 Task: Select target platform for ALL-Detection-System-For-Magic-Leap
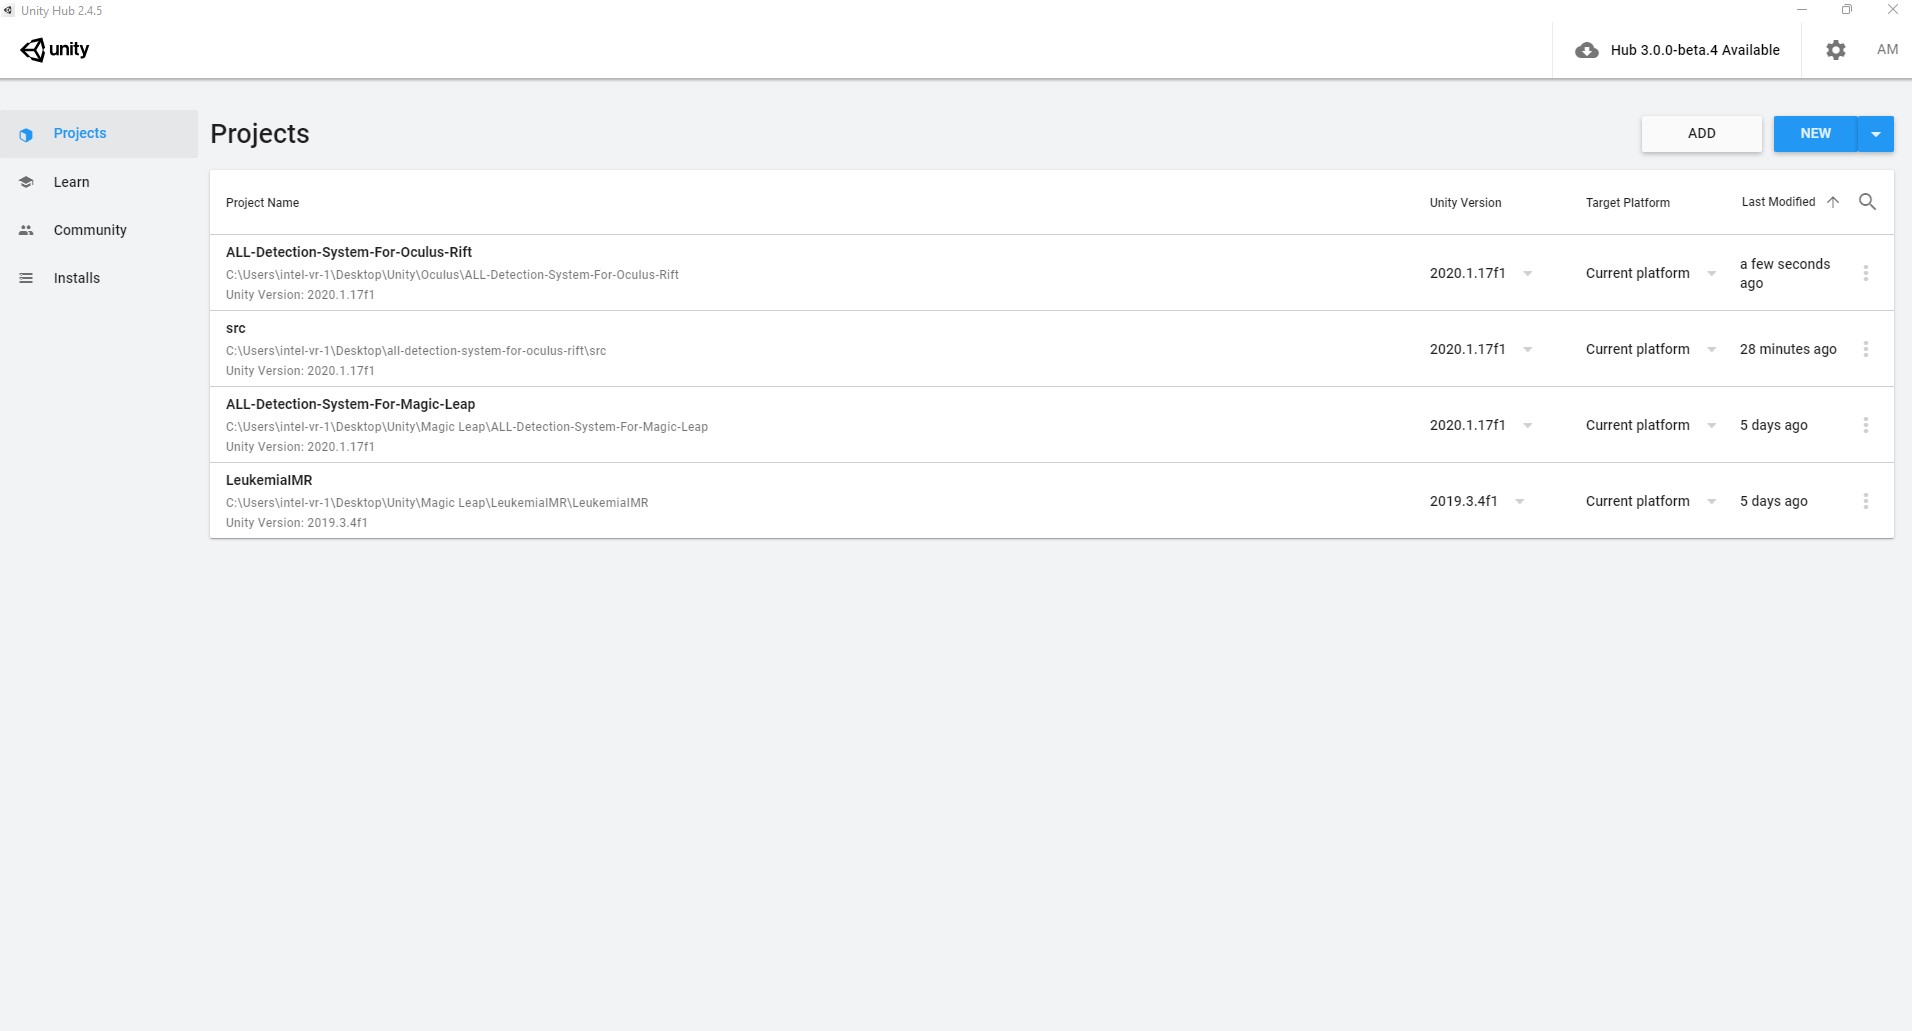click(1651, 425)
